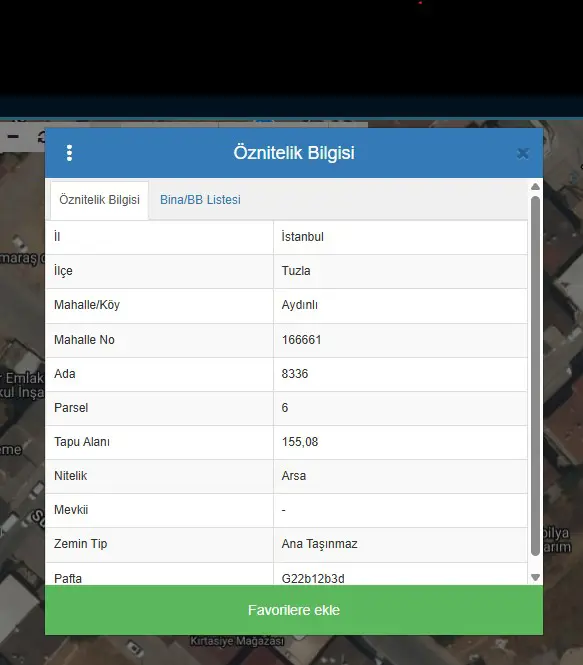
Task: Click the İlçe label
Action: (x=63, y=271)
